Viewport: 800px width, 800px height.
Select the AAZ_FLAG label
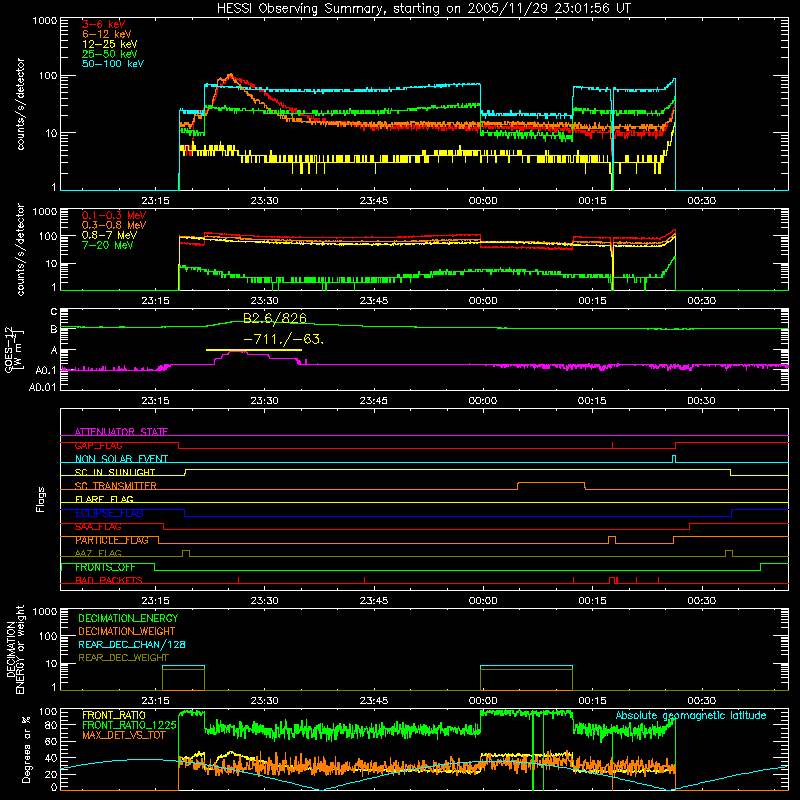tap(98, 554)
